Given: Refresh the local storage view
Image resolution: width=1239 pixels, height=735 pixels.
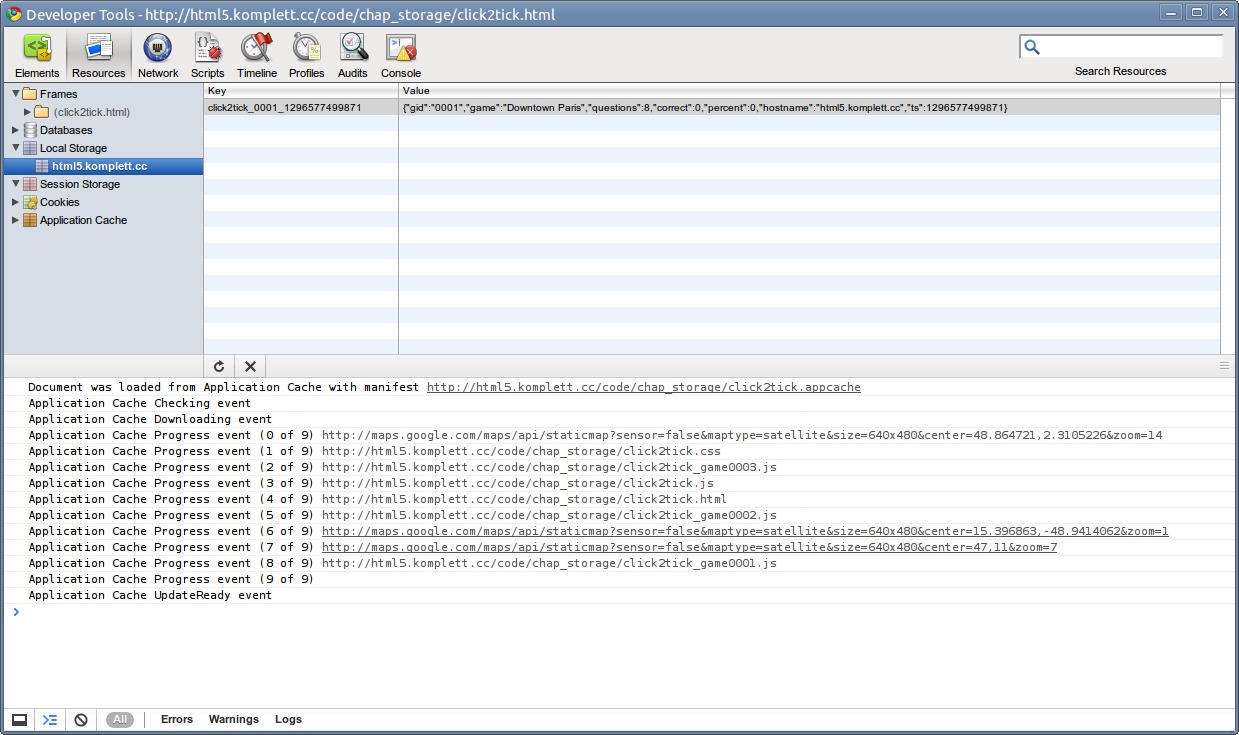Looking at the screenshot, I should pyautogui.click(x=219, y=366).
